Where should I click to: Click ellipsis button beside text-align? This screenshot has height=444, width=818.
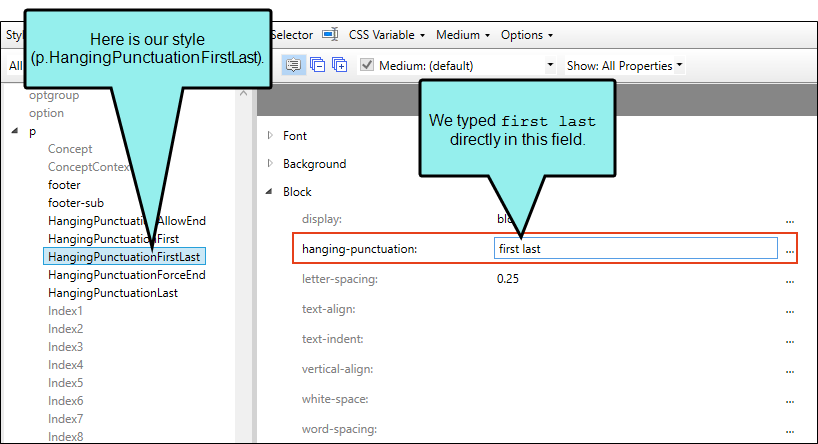tap(790, 309)
